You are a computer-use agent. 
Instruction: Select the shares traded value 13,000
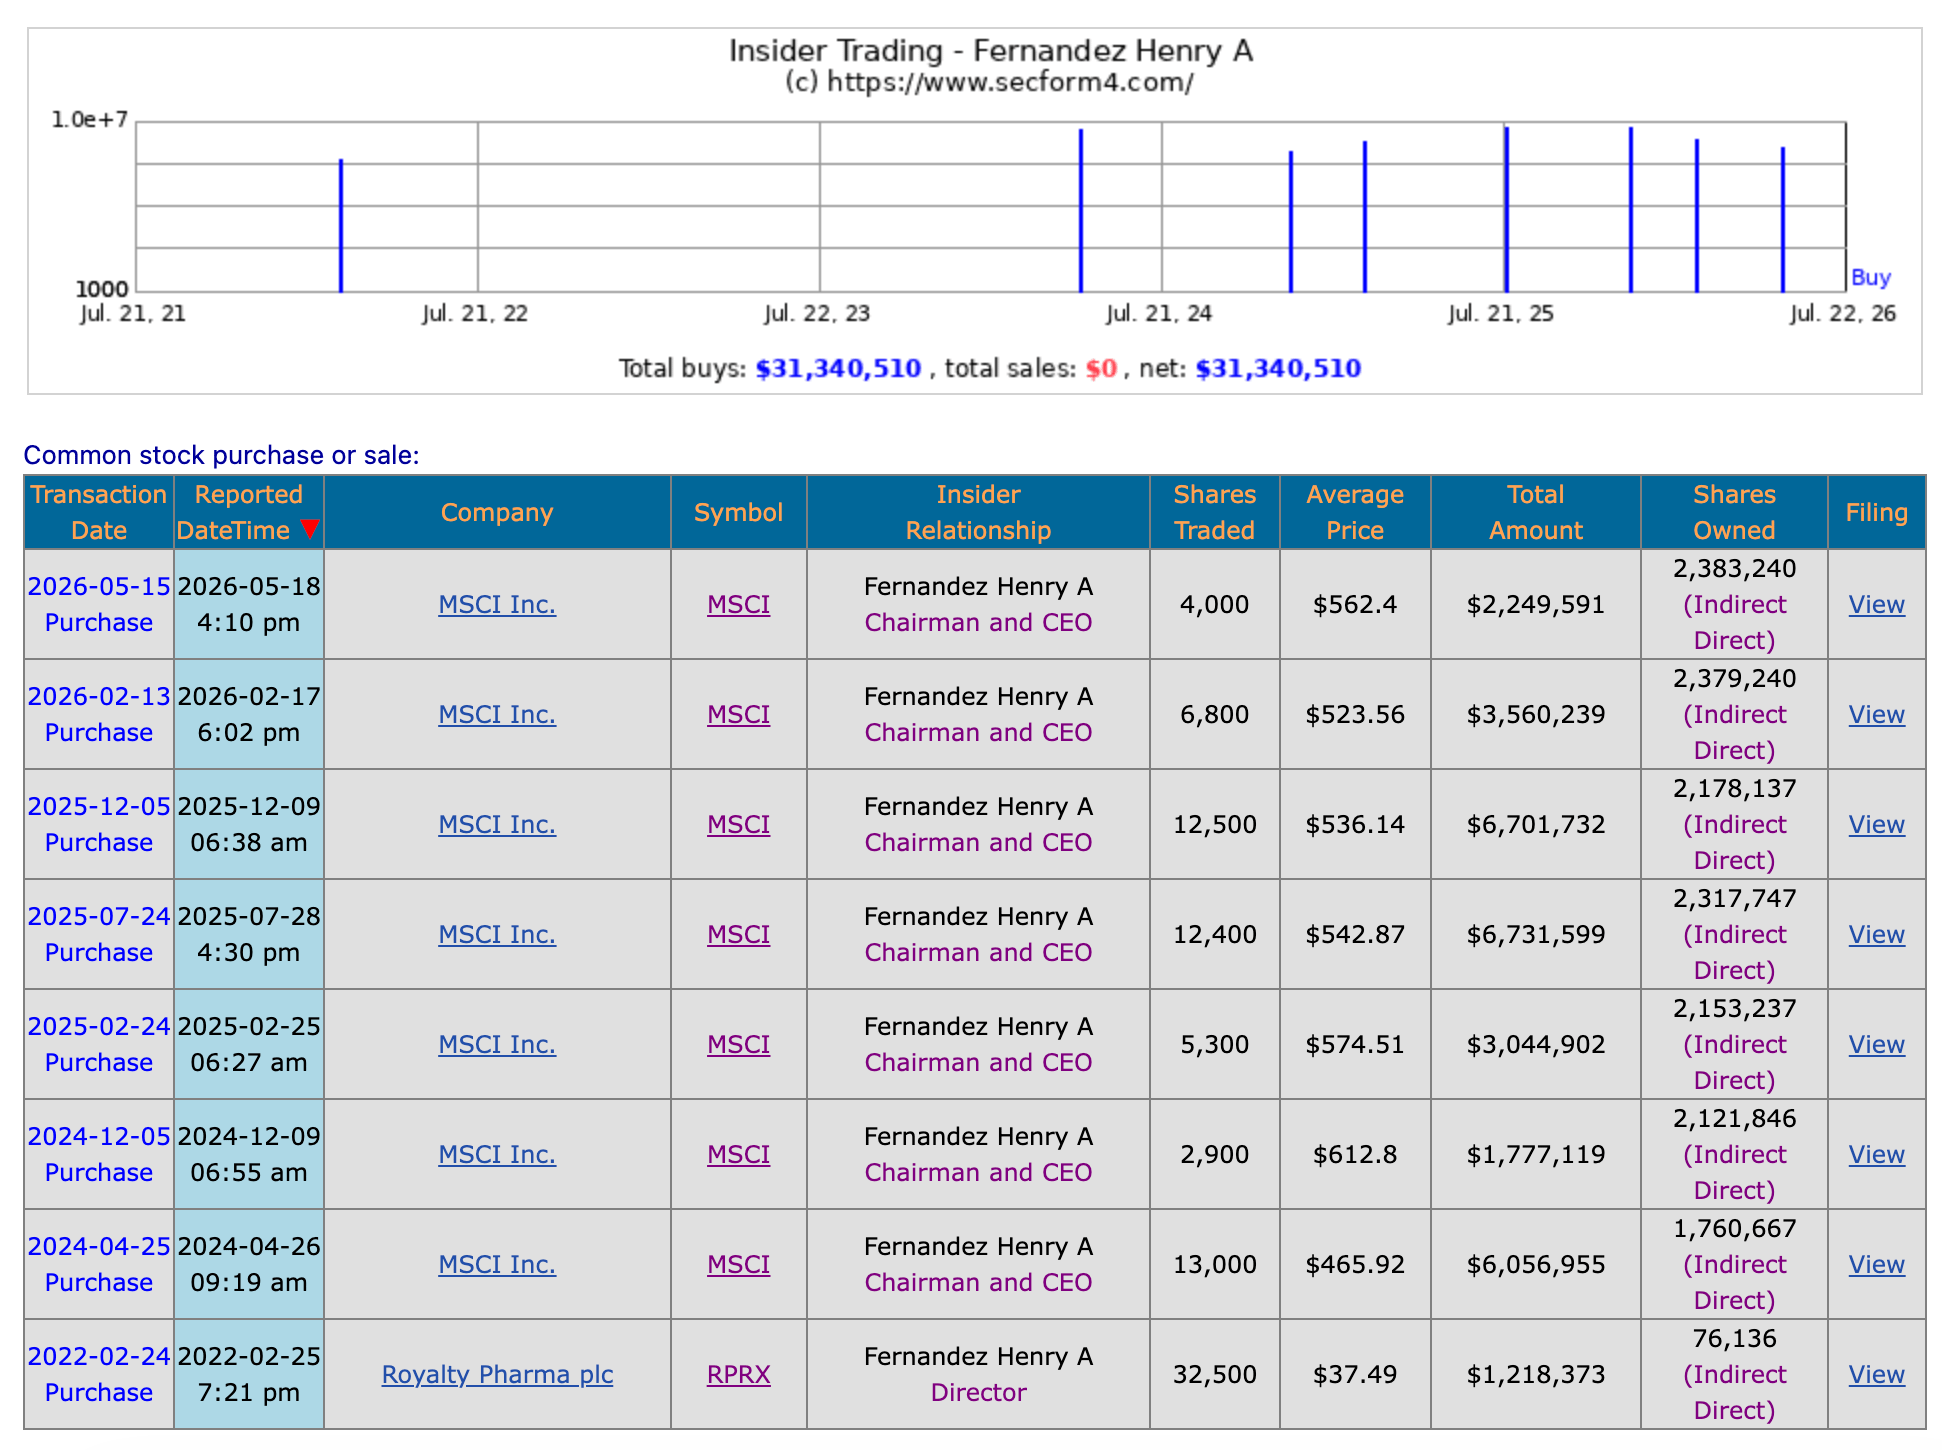(x=1215, y=1264)
